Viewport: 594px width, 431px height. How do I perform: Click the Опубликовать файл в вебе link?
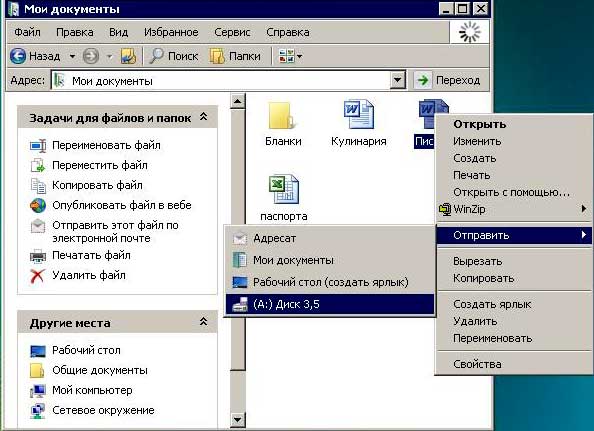(122, 206)
